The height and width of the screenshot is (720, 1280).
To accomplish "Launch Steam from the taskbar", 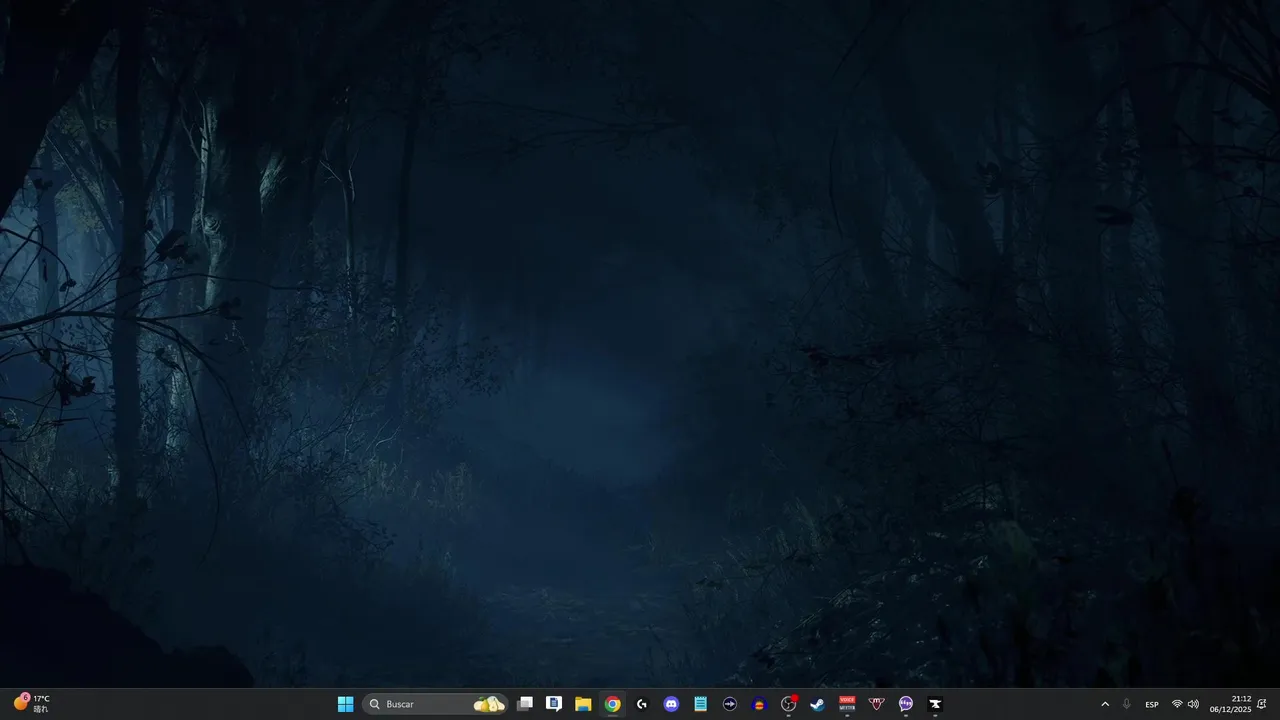I will click(x=818, y=704).
